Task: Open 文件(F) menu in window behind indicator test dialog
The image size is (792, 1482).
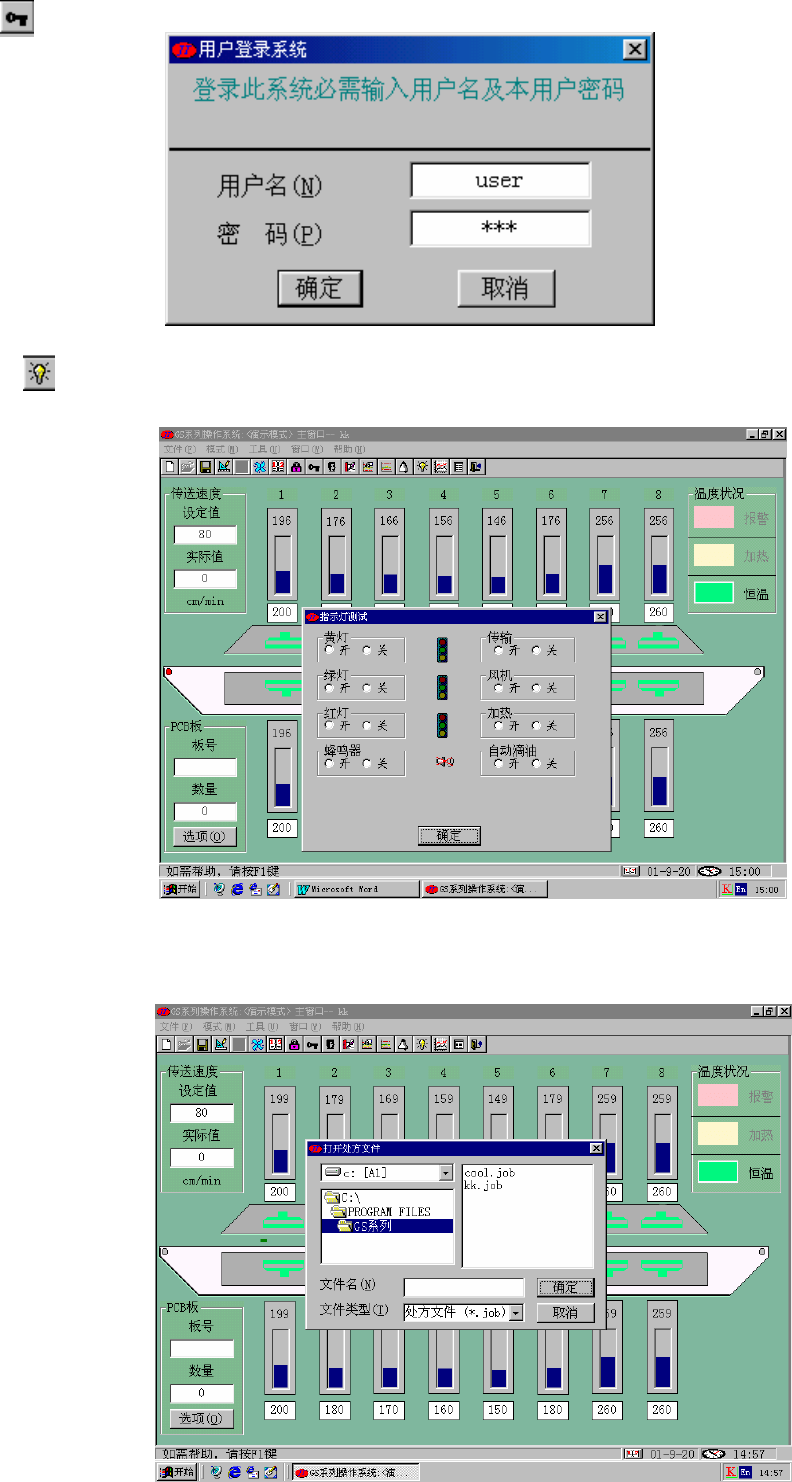Action: click(178, 449)
